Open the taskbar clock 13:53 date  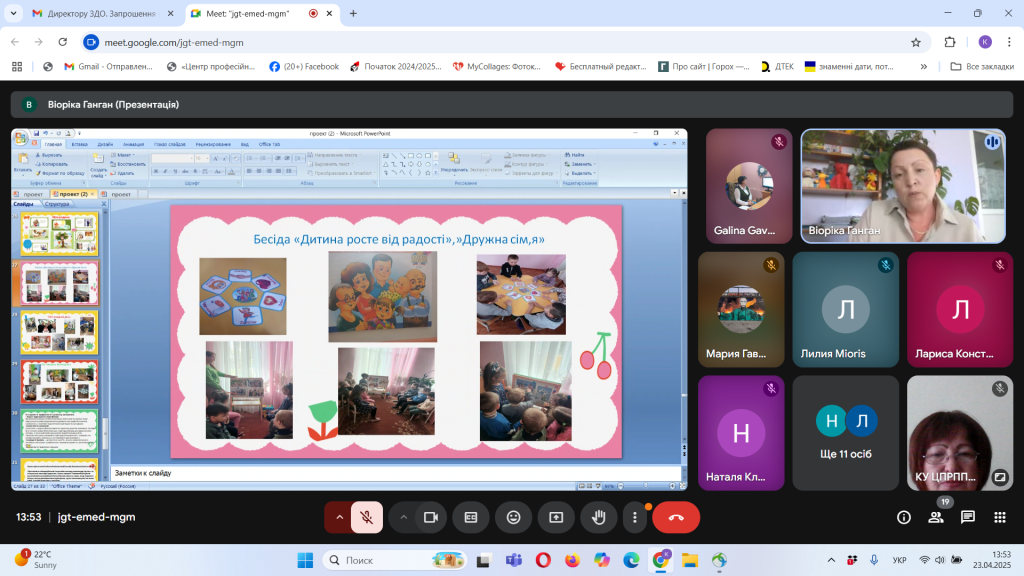(x=991, y=560)
